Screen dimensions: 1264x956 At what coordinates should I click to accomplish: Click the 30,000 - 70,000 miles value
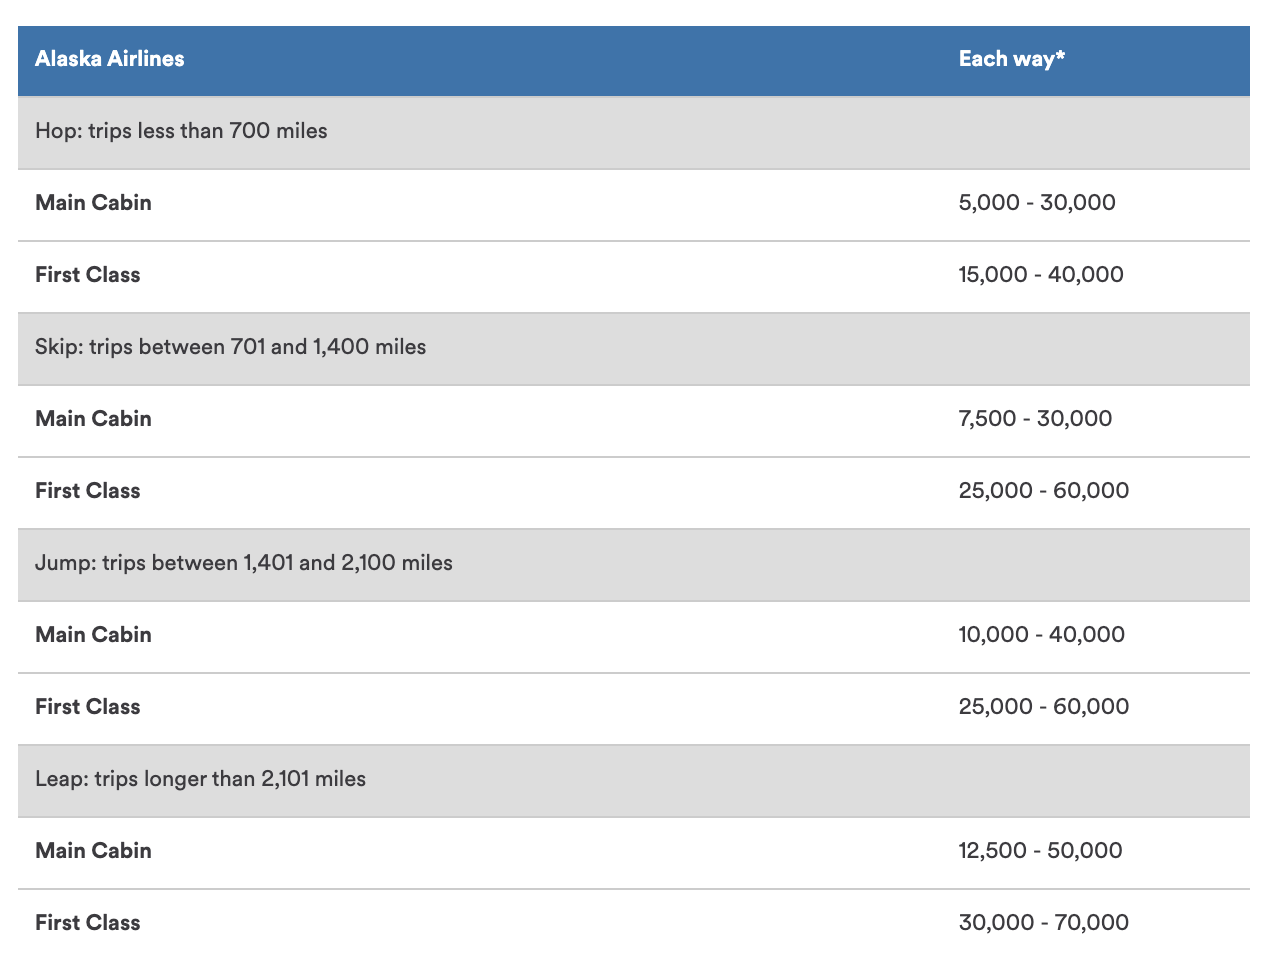(x=1043, y=923)
